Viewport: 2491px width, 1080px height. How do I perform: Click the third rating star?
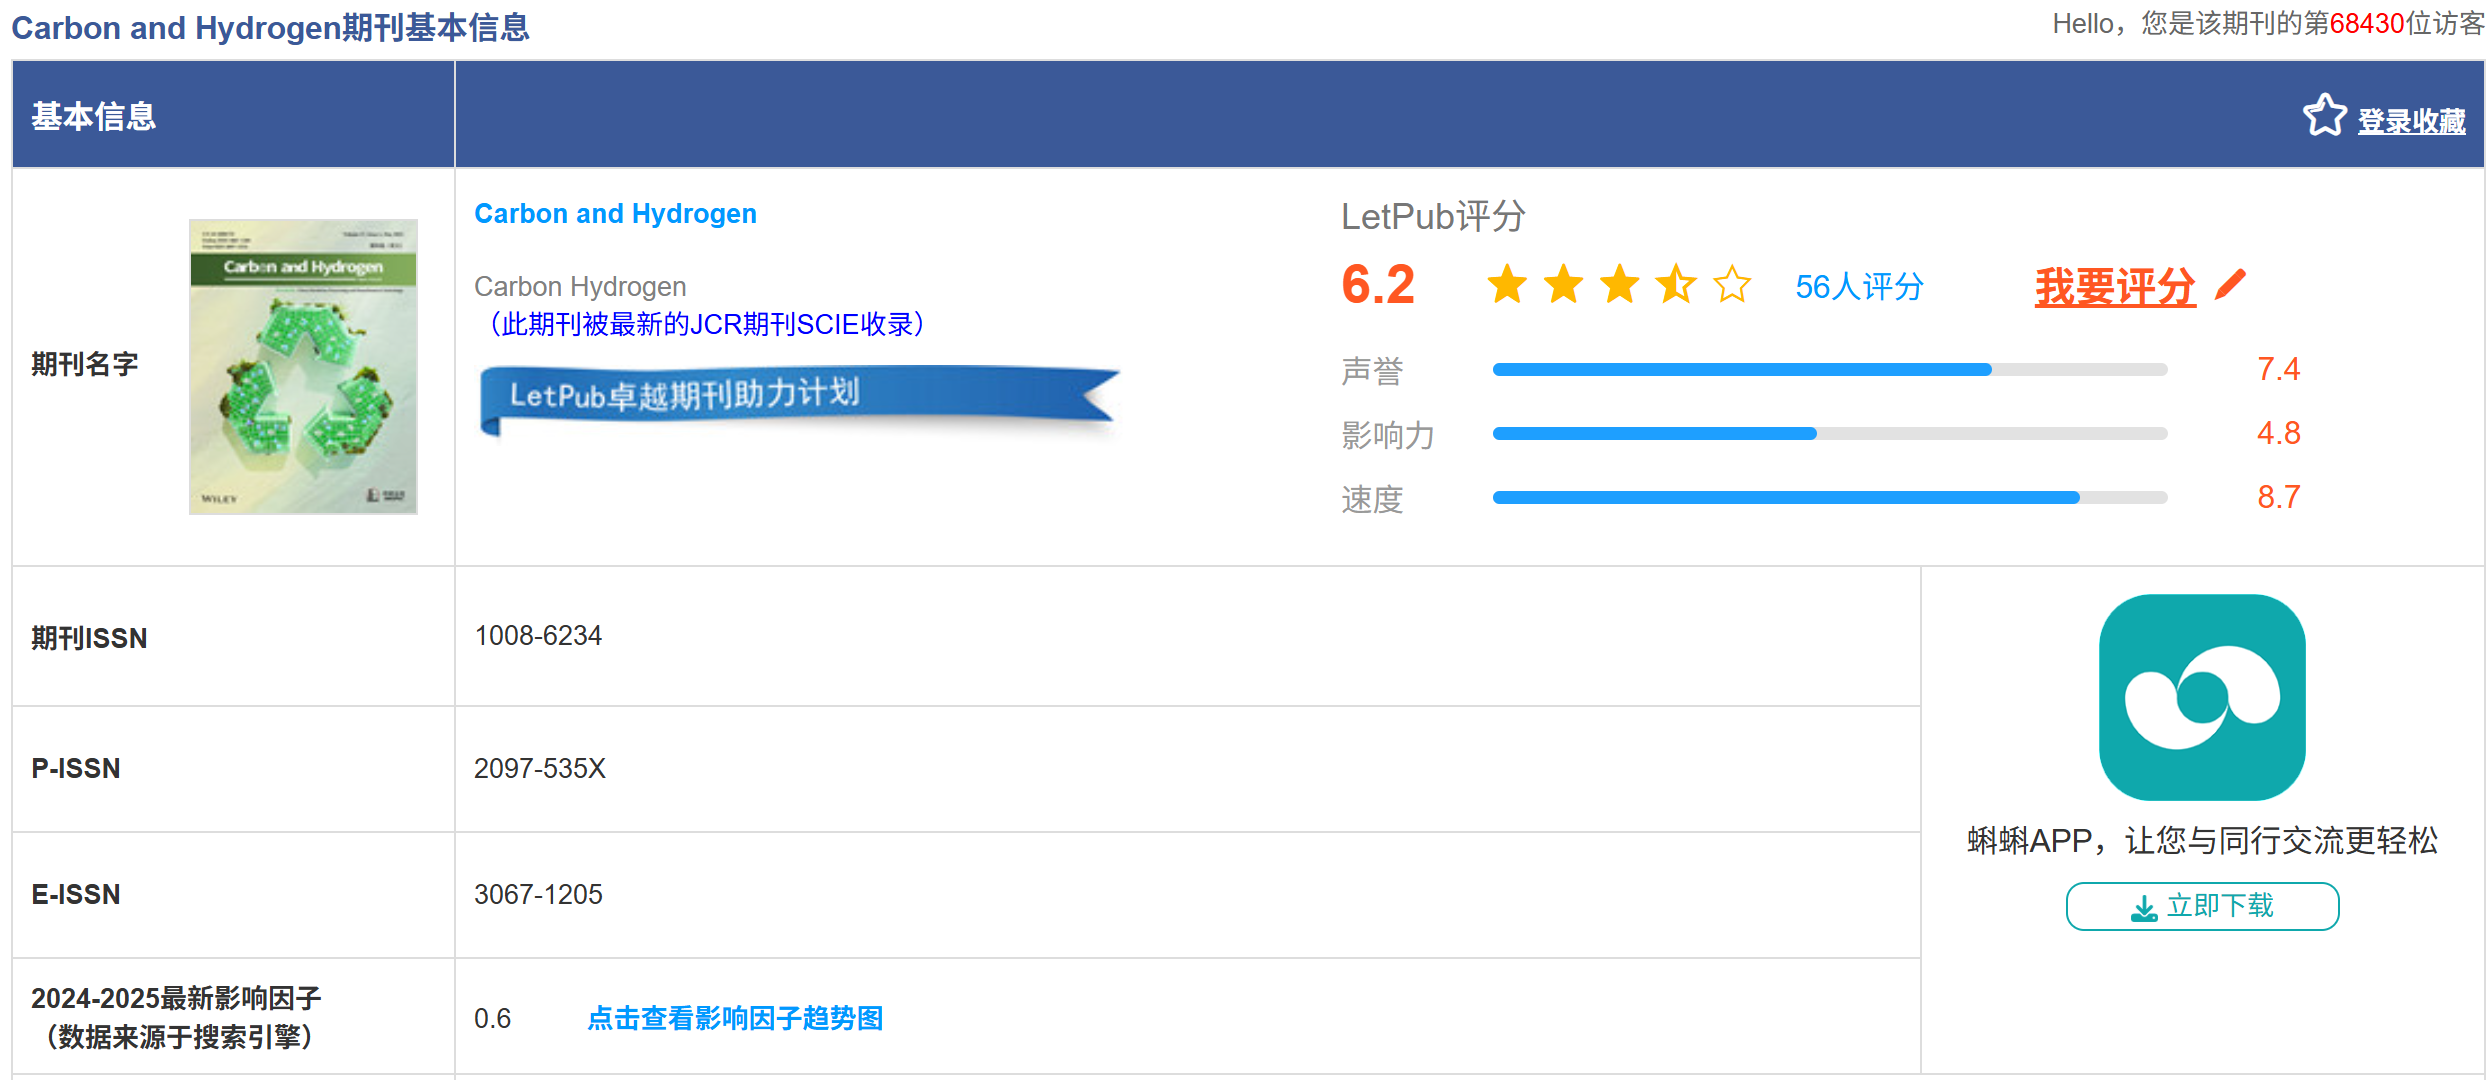coord(1619,285)
